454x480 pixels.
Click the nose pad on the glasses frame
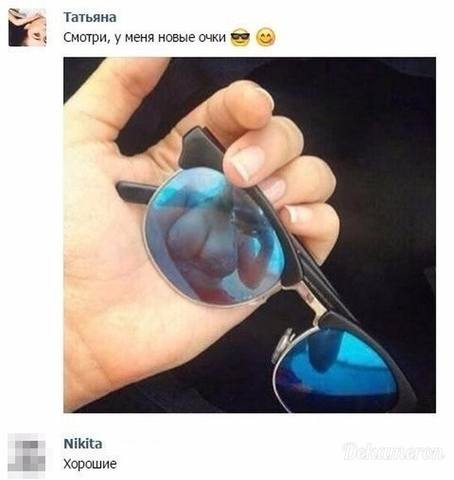coord(283,343)
